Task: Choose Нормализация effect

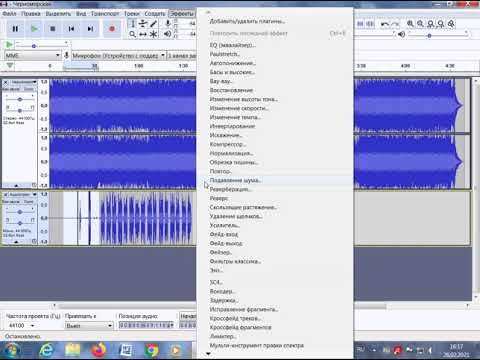Action: [x=275, y=153]
